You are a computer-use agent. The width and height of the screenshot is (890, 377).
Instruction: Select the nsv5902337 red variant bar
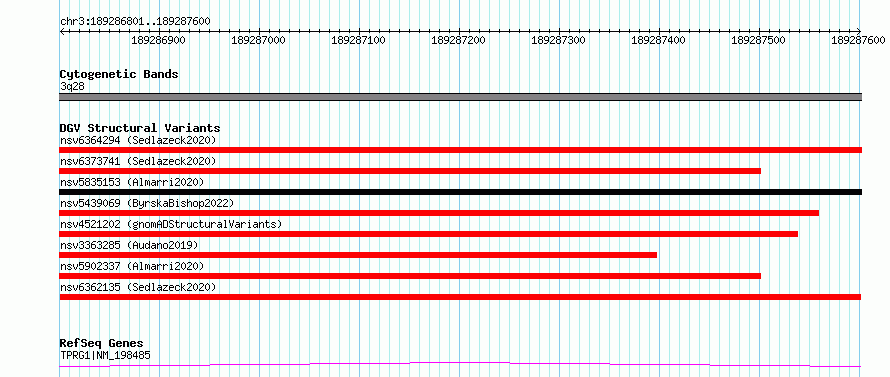pyautogui.click(x=410, y=276)
